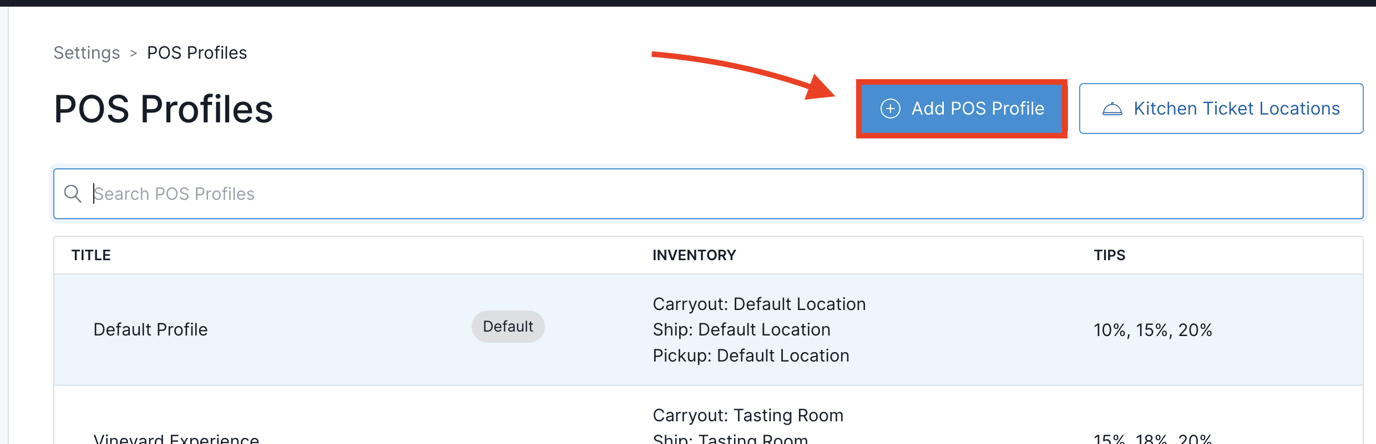Sort by the TITLE column header
Screen dimensions: 1376x444
[x=91, y=255]
